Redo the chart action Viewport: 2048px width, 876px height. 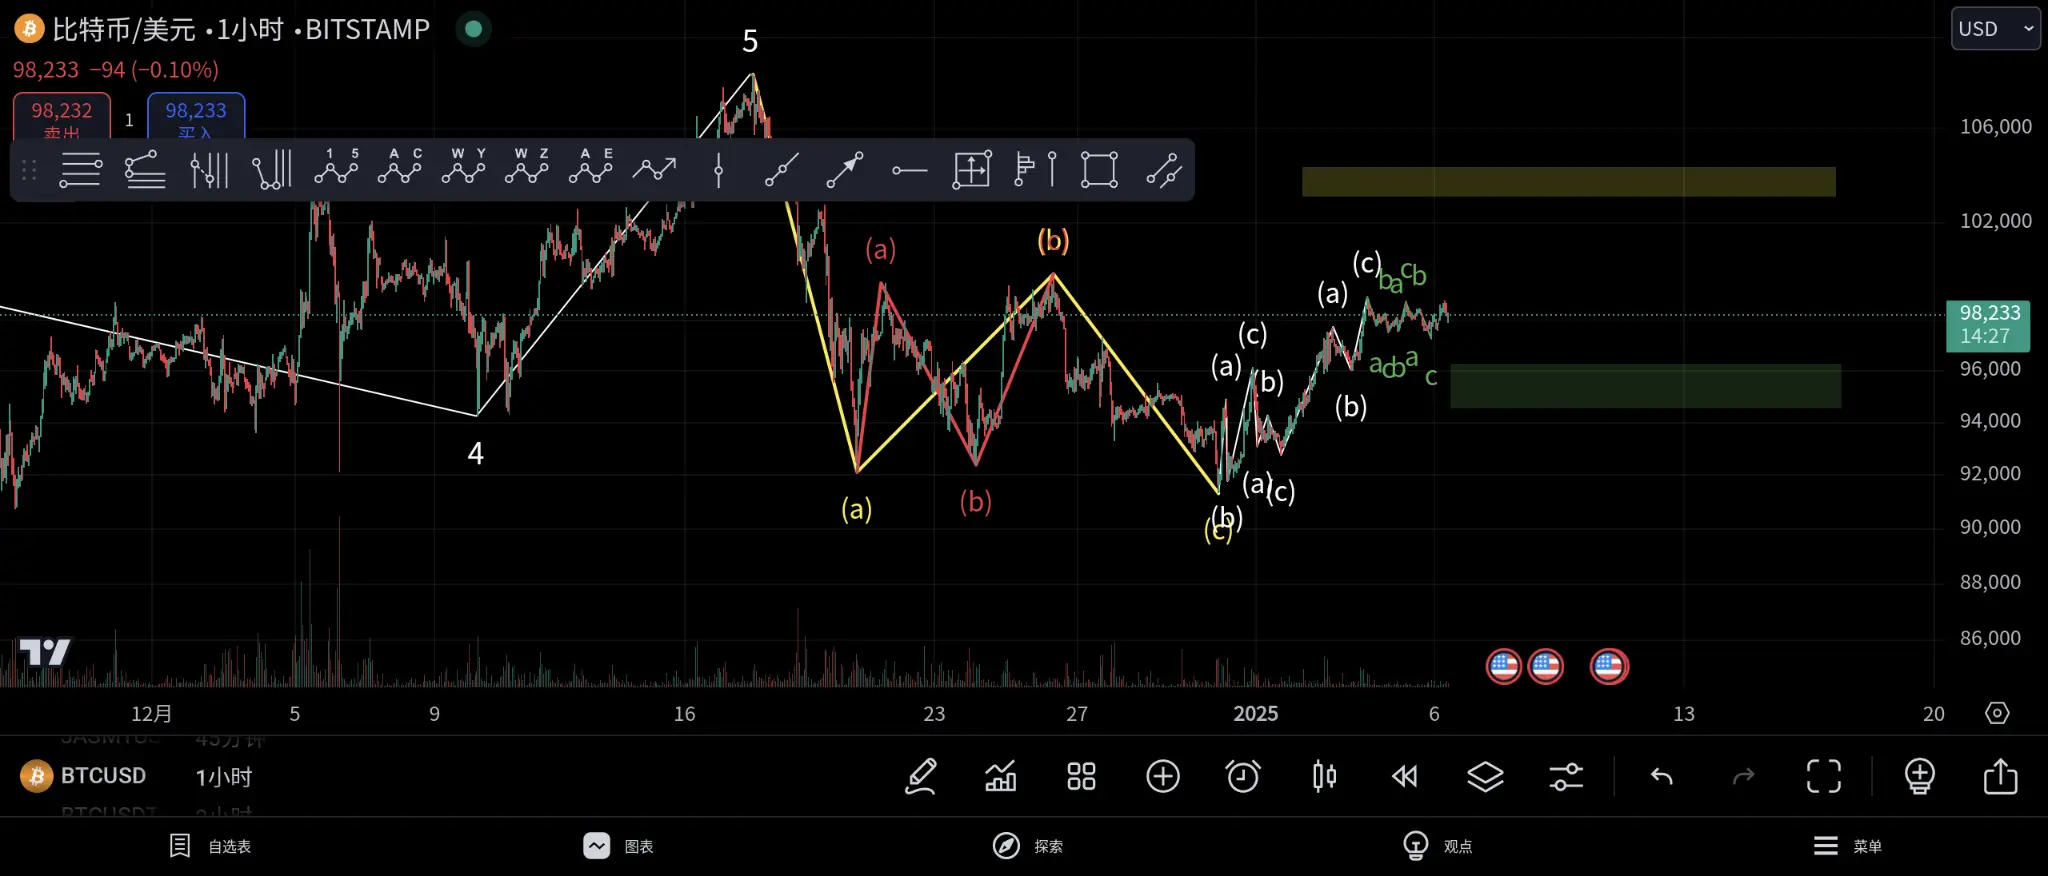(1743, 776)
